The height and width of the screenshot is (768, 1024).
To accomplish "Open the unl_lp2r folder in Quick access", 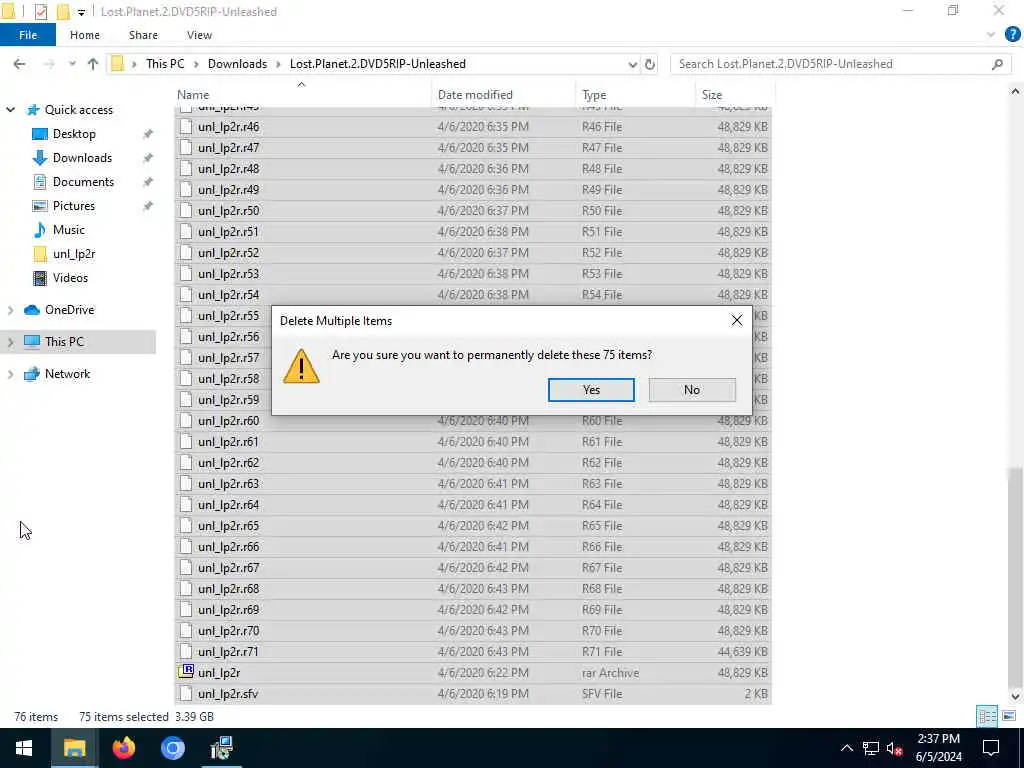I will 74,254.
